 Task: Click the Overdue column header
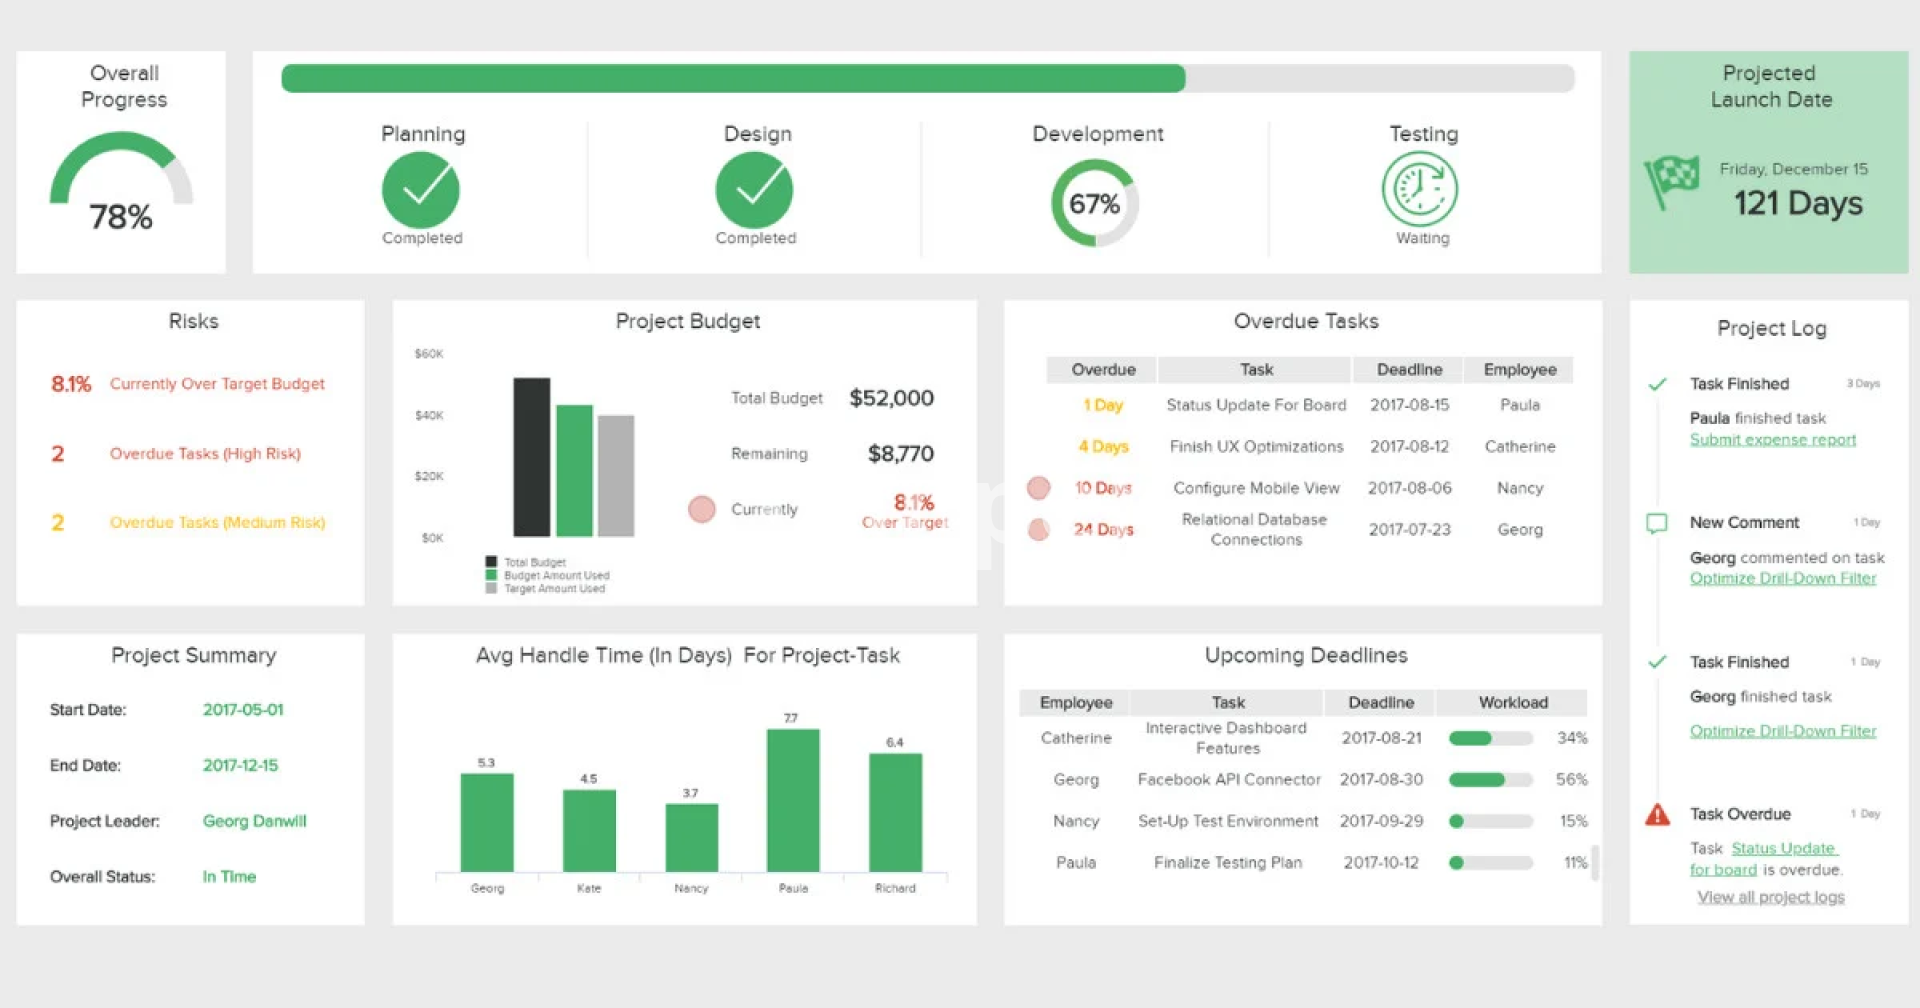1103,370
